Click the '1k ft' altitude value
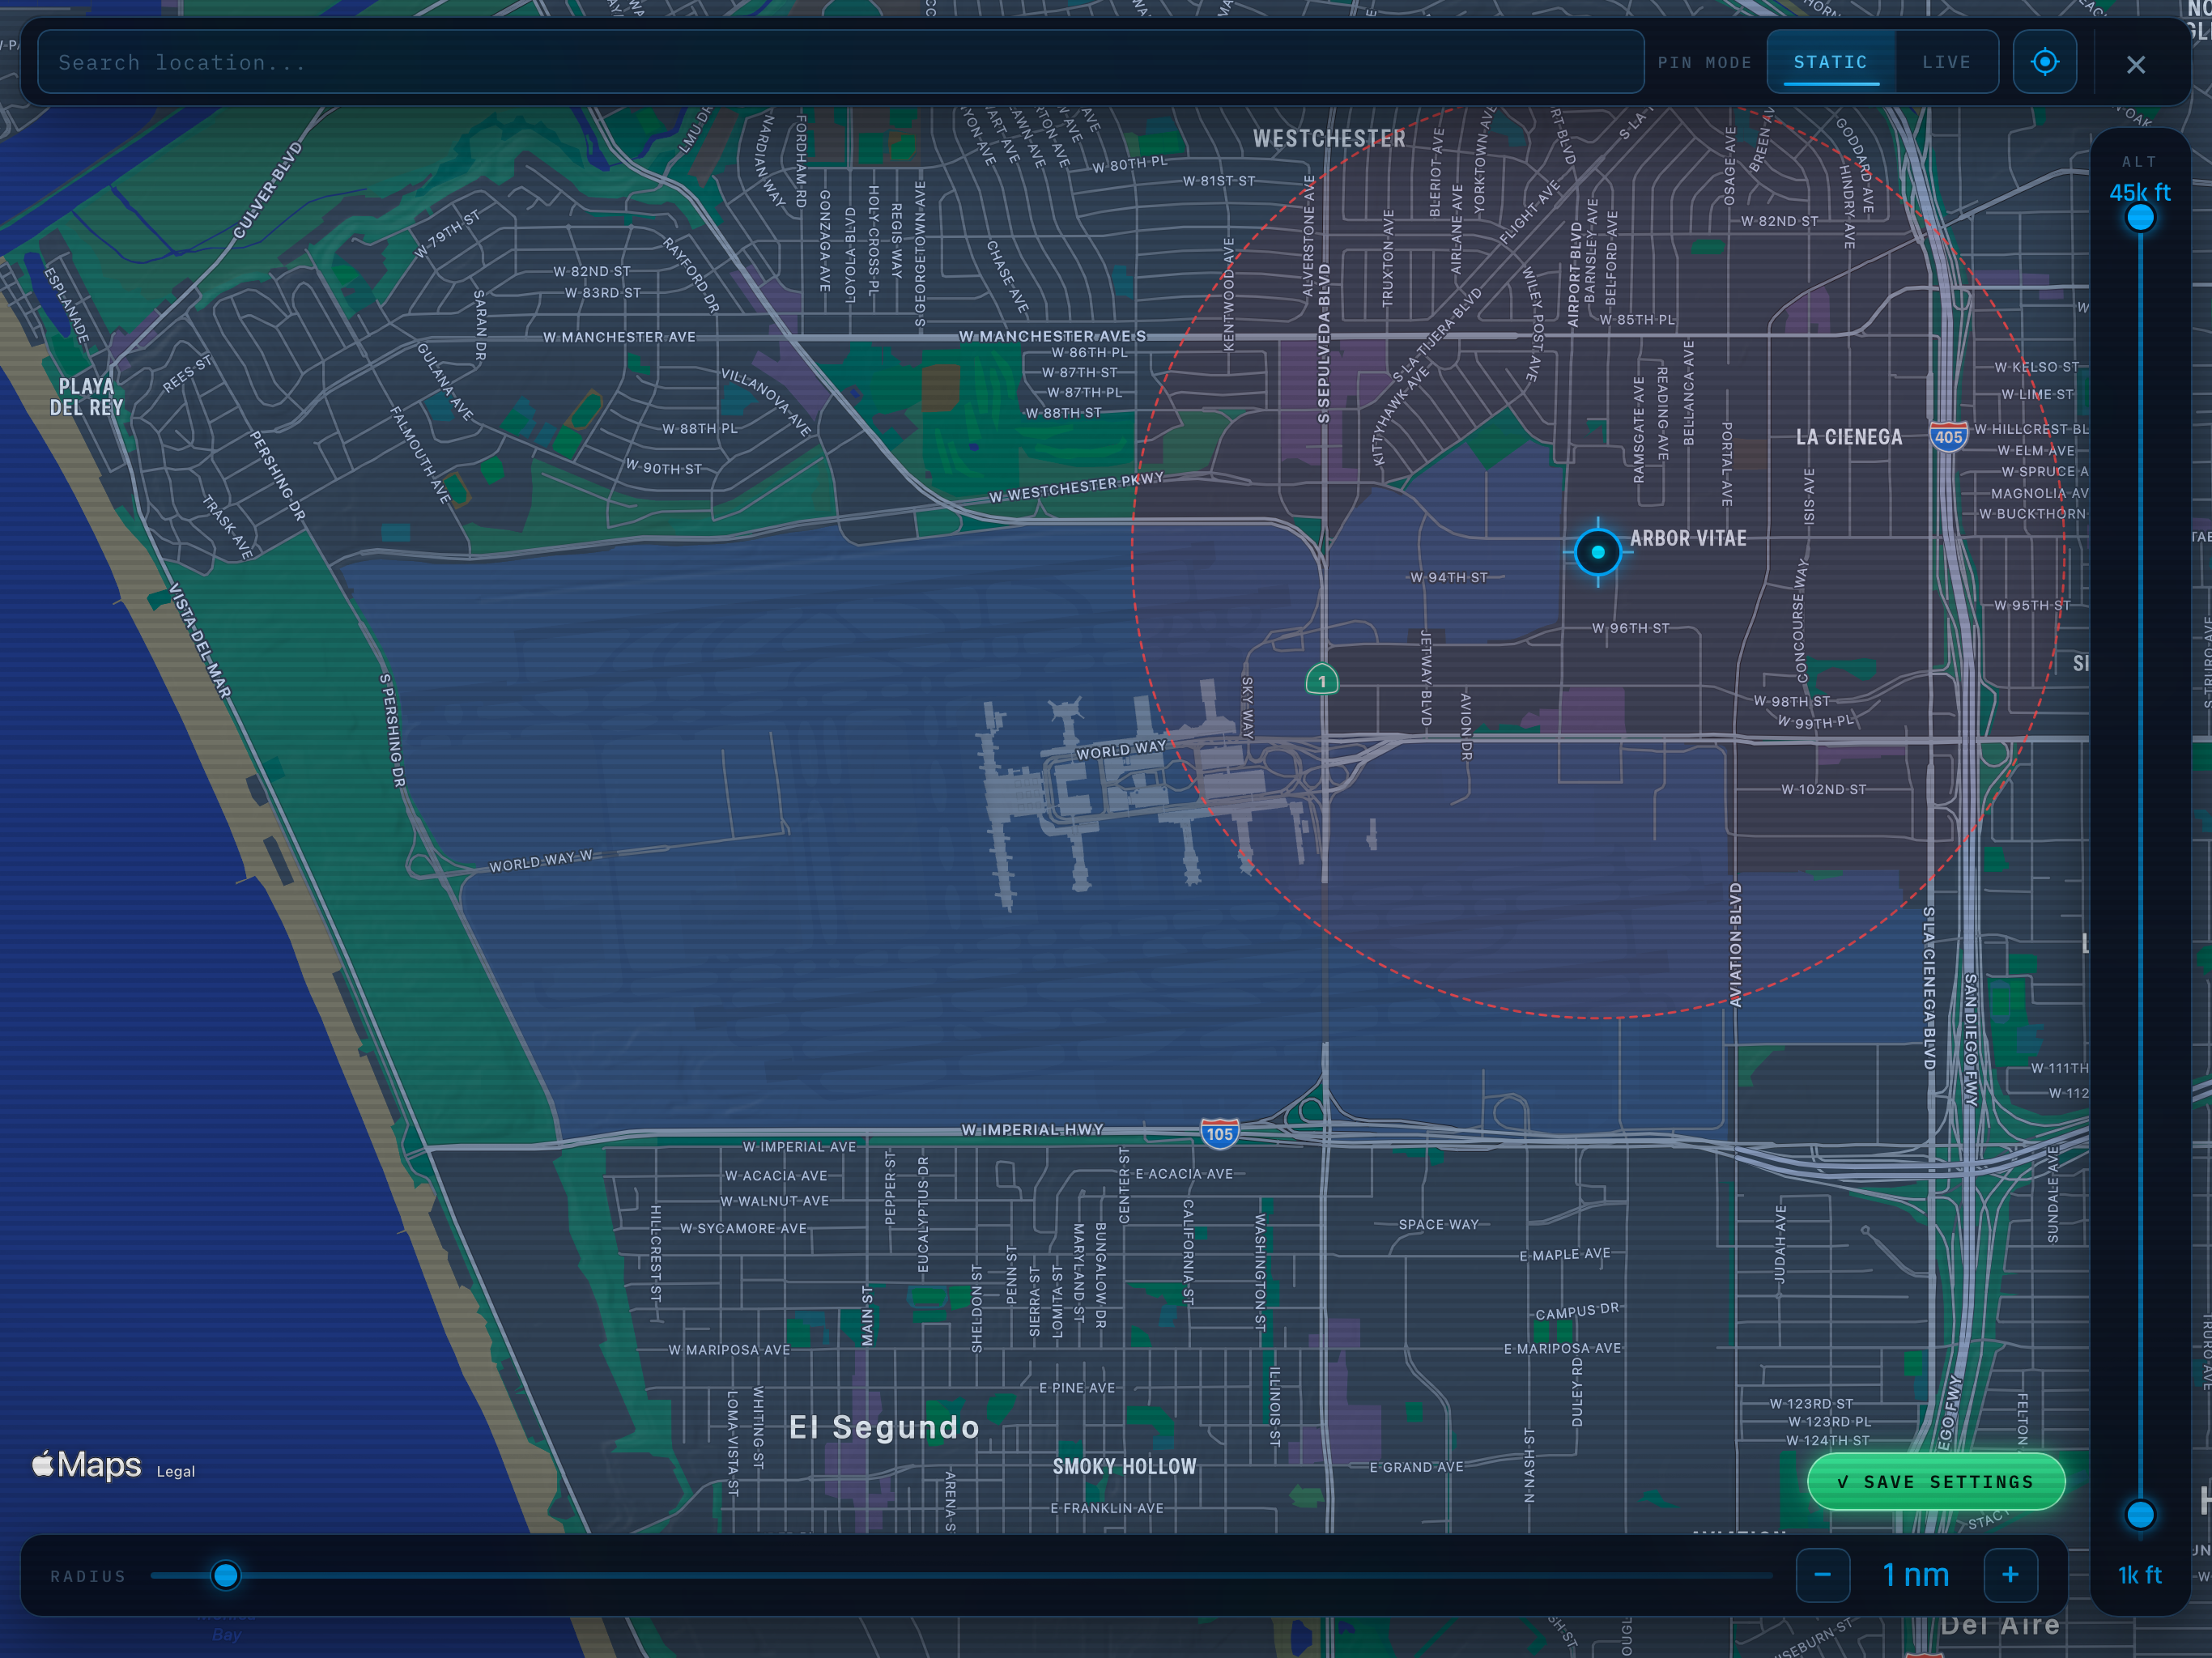 (2140, 1575)
